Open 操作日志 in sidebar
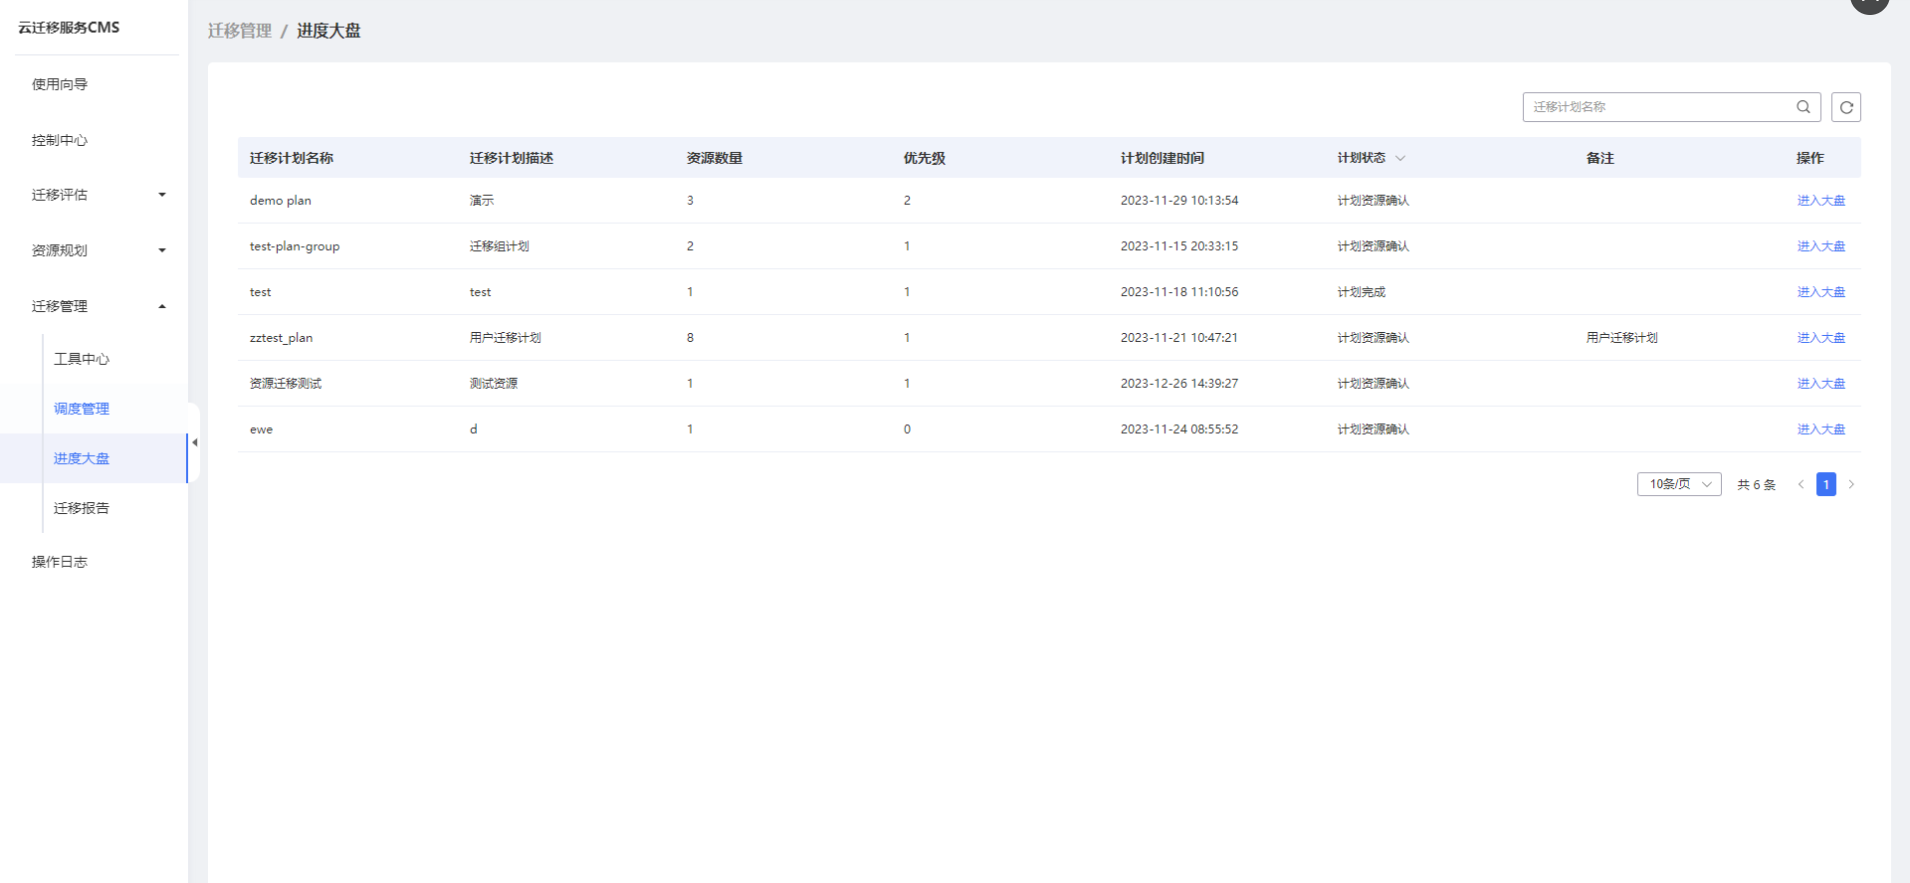The image size is (1910, 883). (60, 562)
